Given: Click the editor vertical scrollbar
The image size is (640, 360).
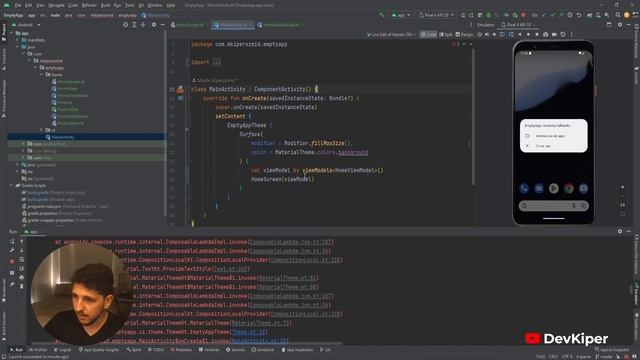Looking at the screenshot, I should (473, 116).
